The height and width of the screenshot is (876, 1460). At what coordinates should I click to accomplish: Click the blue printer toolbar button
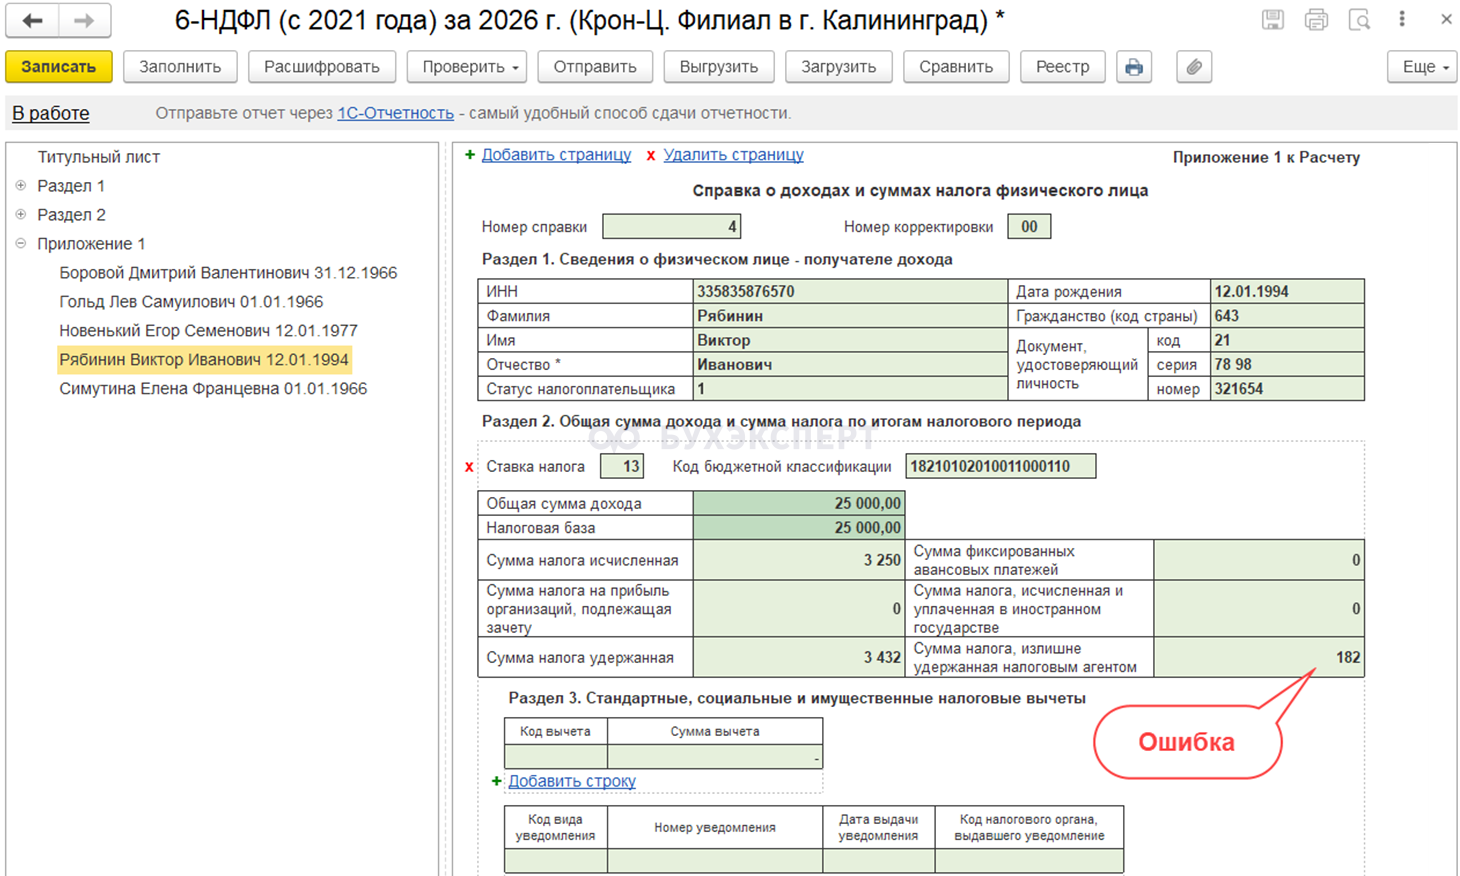(1134, 67)
